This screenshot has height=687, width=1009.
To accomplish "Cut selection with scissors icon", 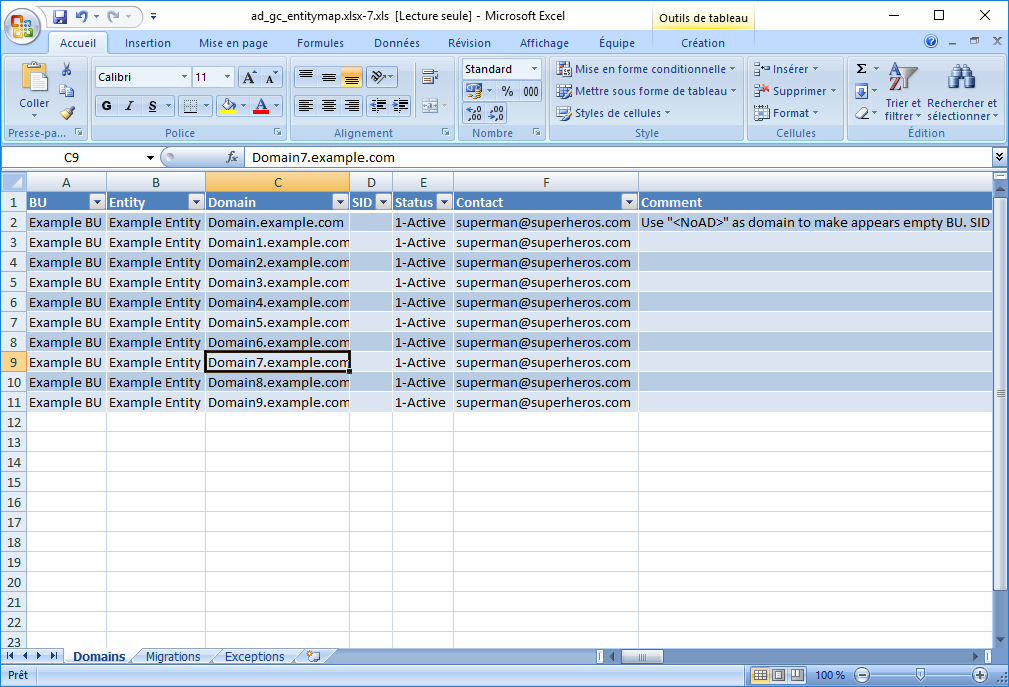I will [x=66, y=69].
